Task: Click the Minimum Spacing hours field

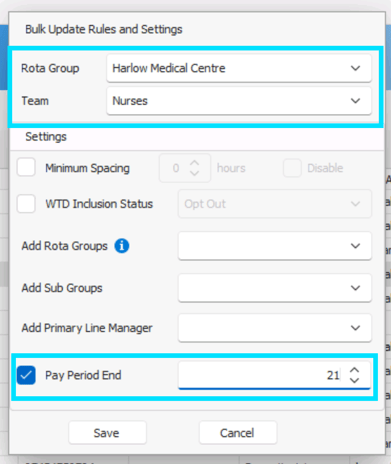Action: (x=185, y=168)
